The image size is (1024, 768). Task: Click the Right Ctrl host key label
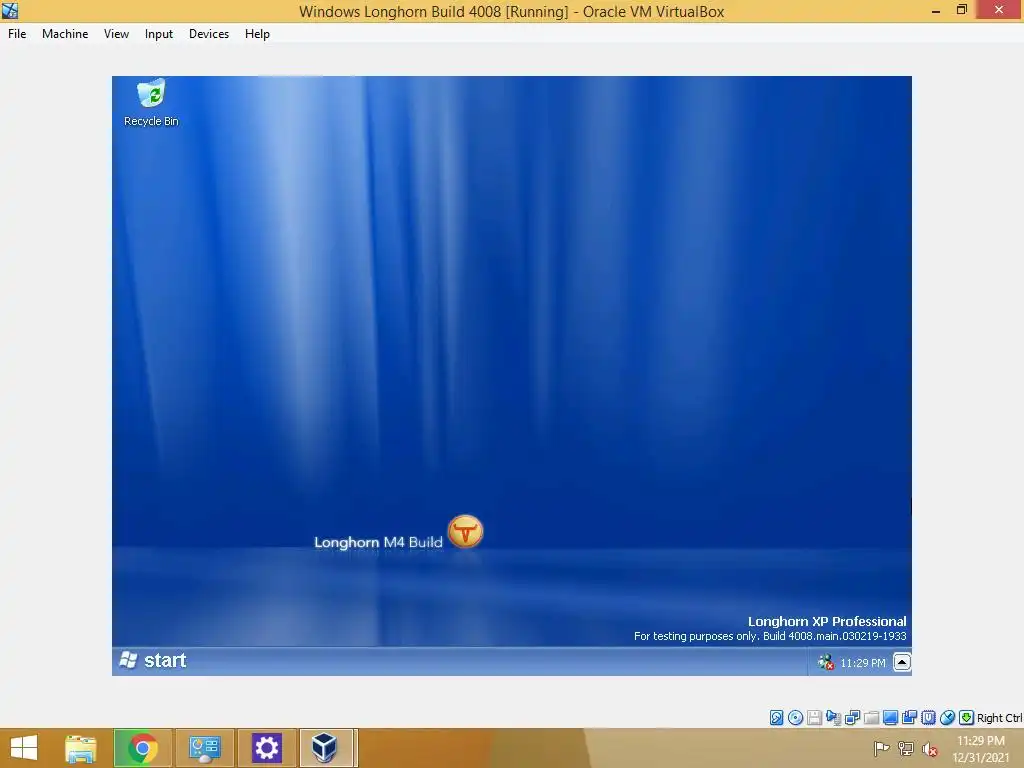tap(999, 718)
